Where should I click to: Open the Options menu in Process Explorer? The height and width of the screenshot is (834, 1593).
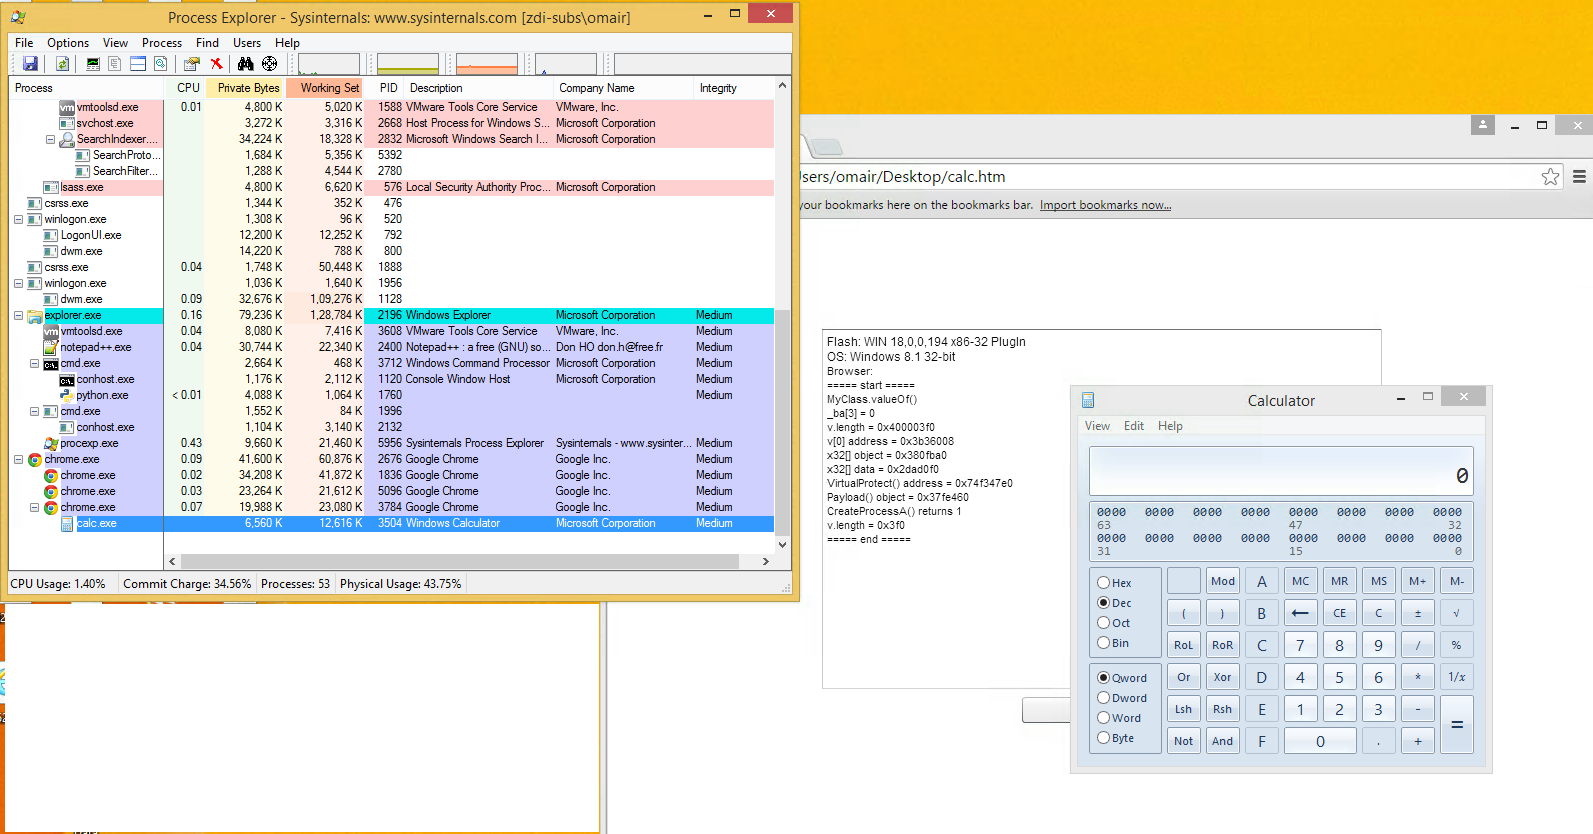click(x=68, y=43)
